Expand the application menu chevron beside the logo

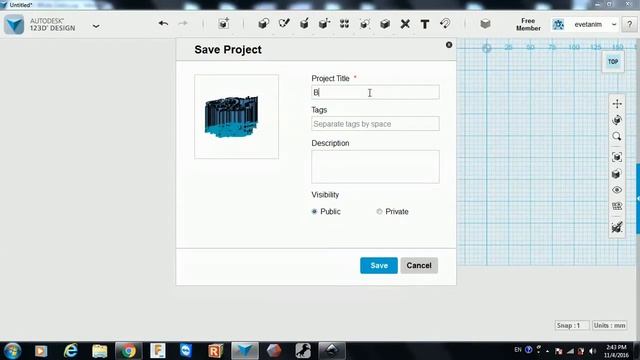pos(96,26)
